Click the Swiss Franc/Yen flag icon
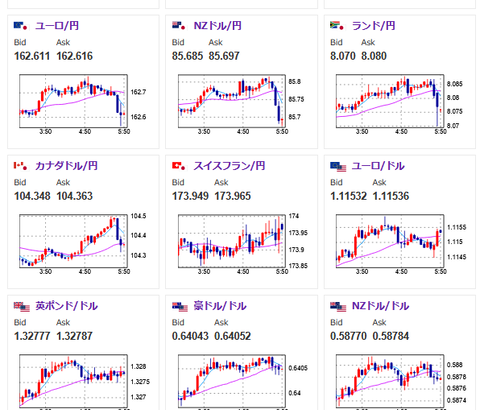480x410 pixels. tap(179, 166)
